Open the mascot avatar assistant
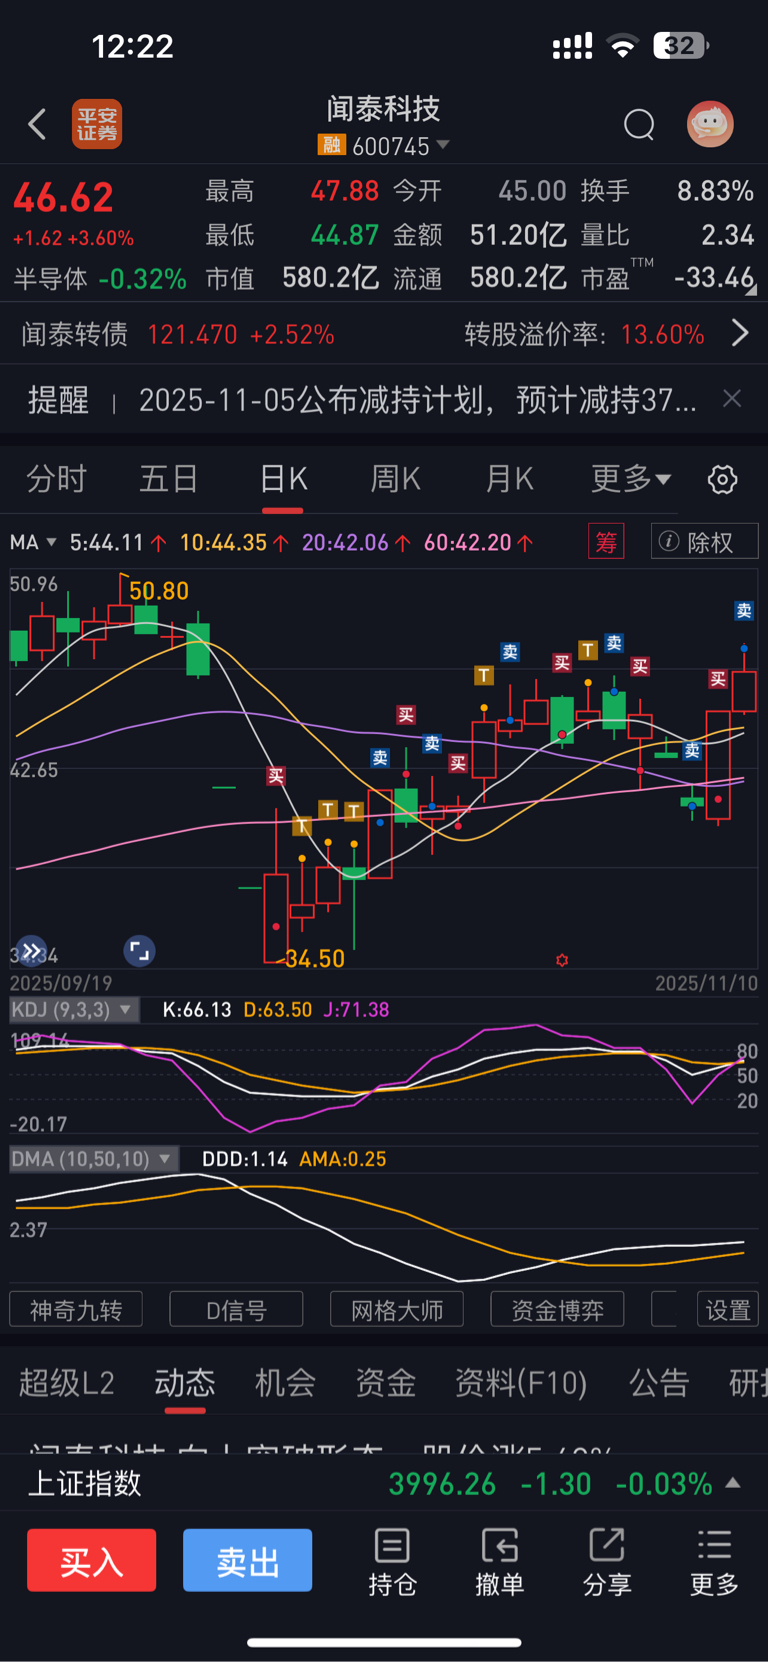The height and width of the screenshot is (1662, 768). click(x=710, y=124)
